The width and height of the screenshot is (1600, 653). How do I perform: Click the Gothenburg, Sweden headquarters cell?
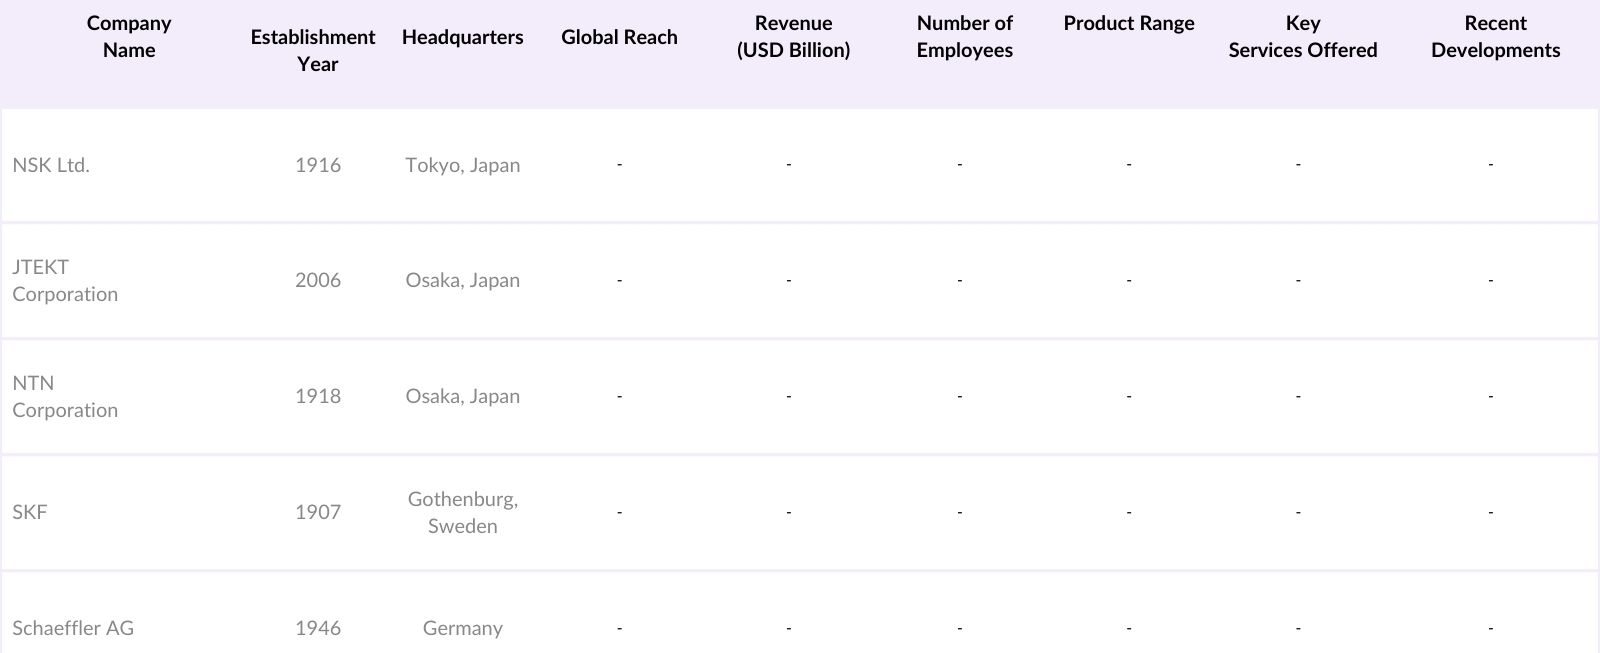pos(463,512)
